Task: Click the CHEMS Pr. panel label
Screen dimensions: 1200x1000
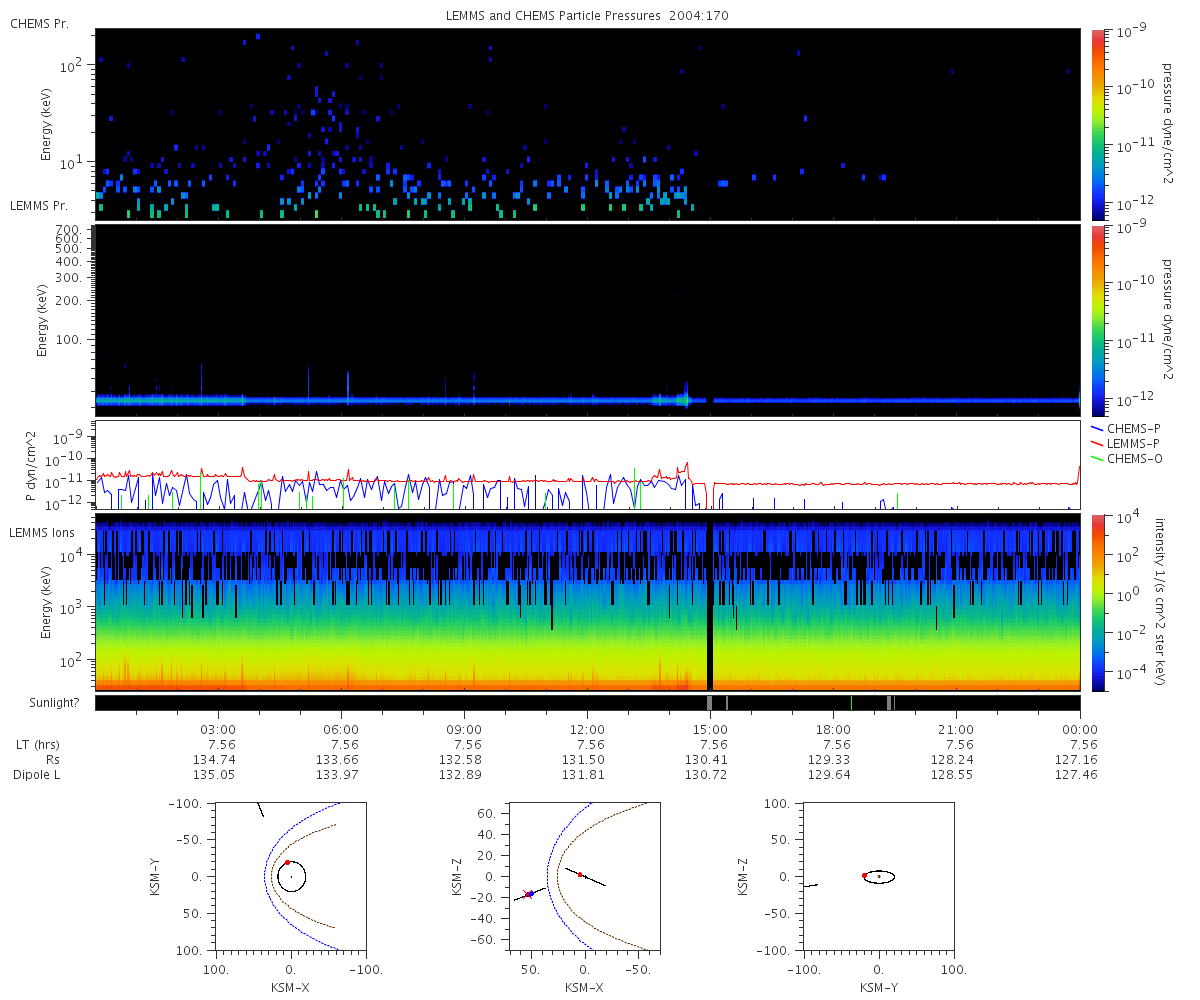Action: [39, 24]
